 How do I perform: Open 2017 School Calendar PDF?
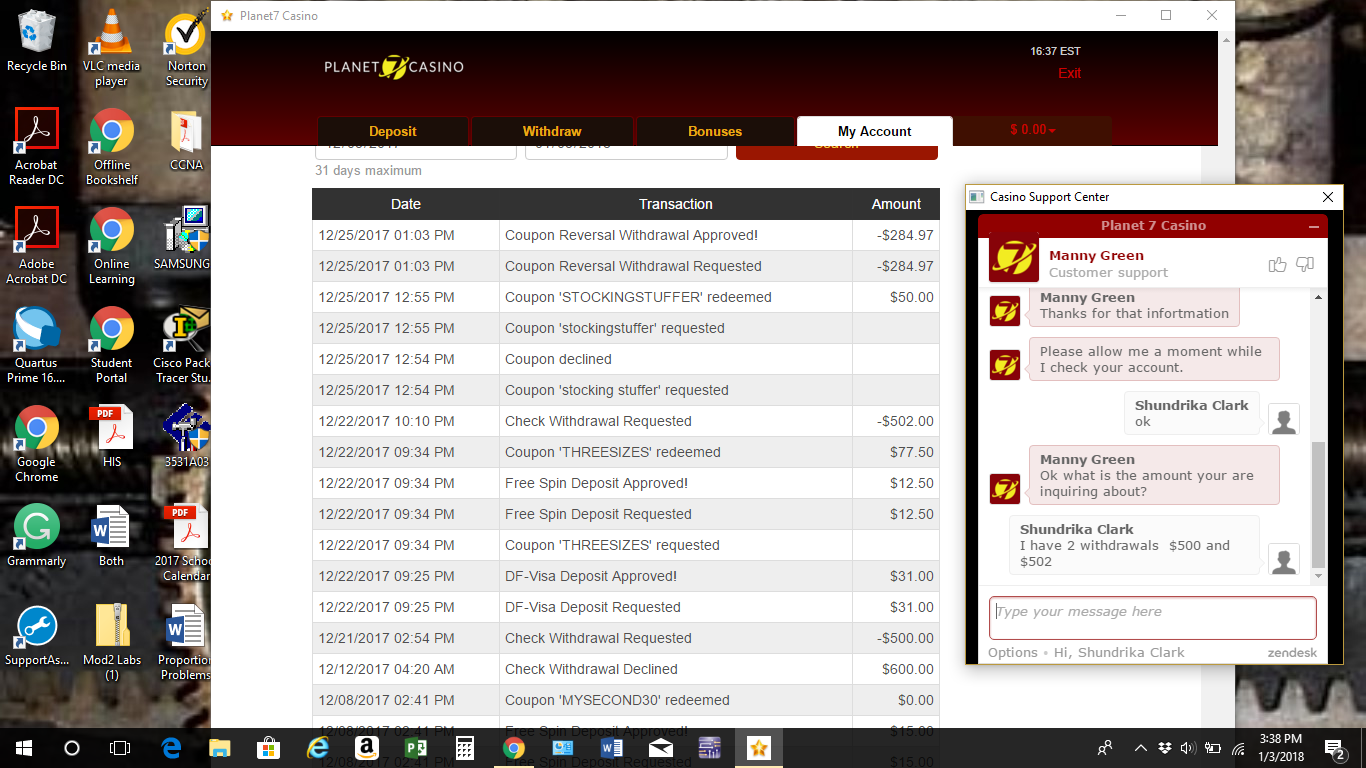point(184,543)
